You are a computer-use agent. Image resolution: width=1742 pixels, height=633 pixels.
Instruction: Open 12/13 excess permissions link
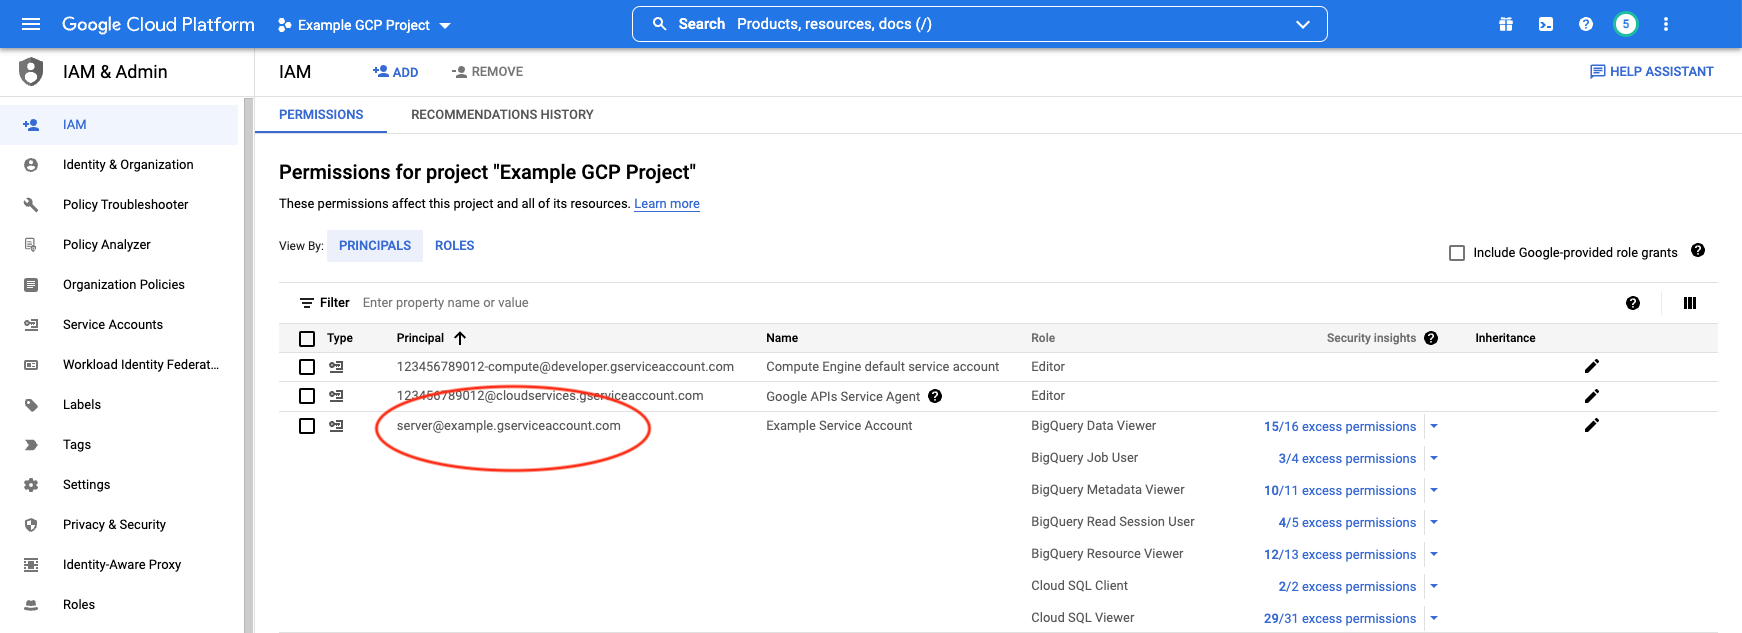(x=1340, y=555)
